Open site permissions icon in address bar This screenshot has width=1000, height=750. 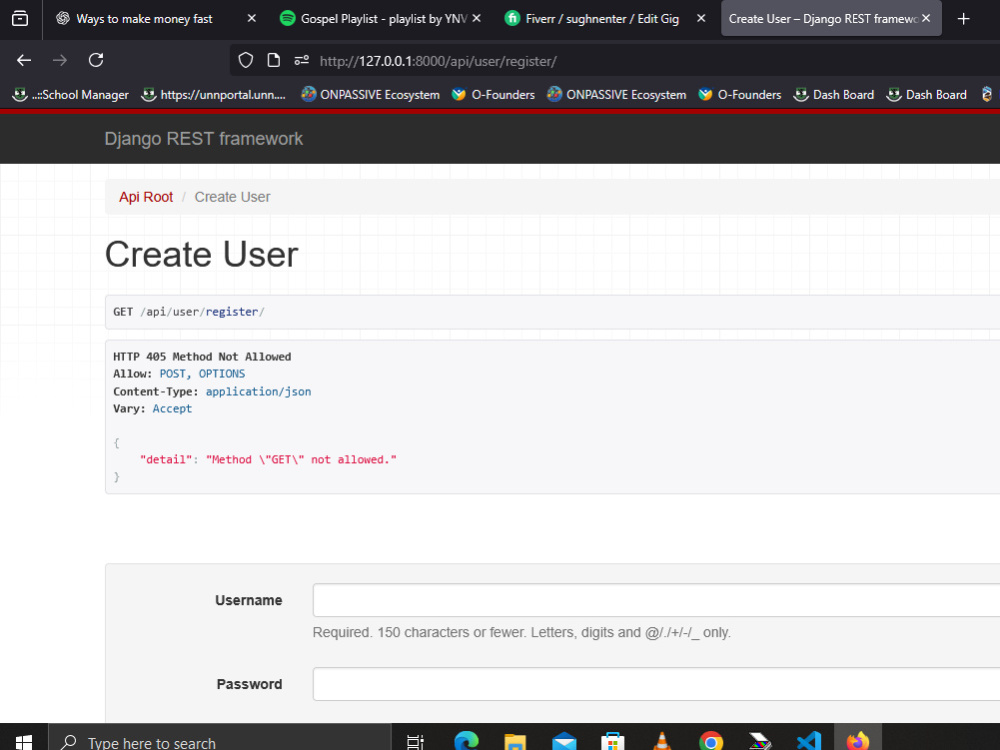(x=302, y=61)
